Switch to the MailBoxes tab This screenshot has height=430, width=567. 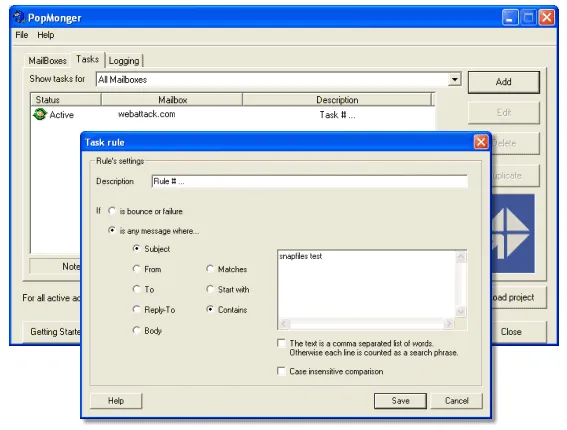(47, 60)
